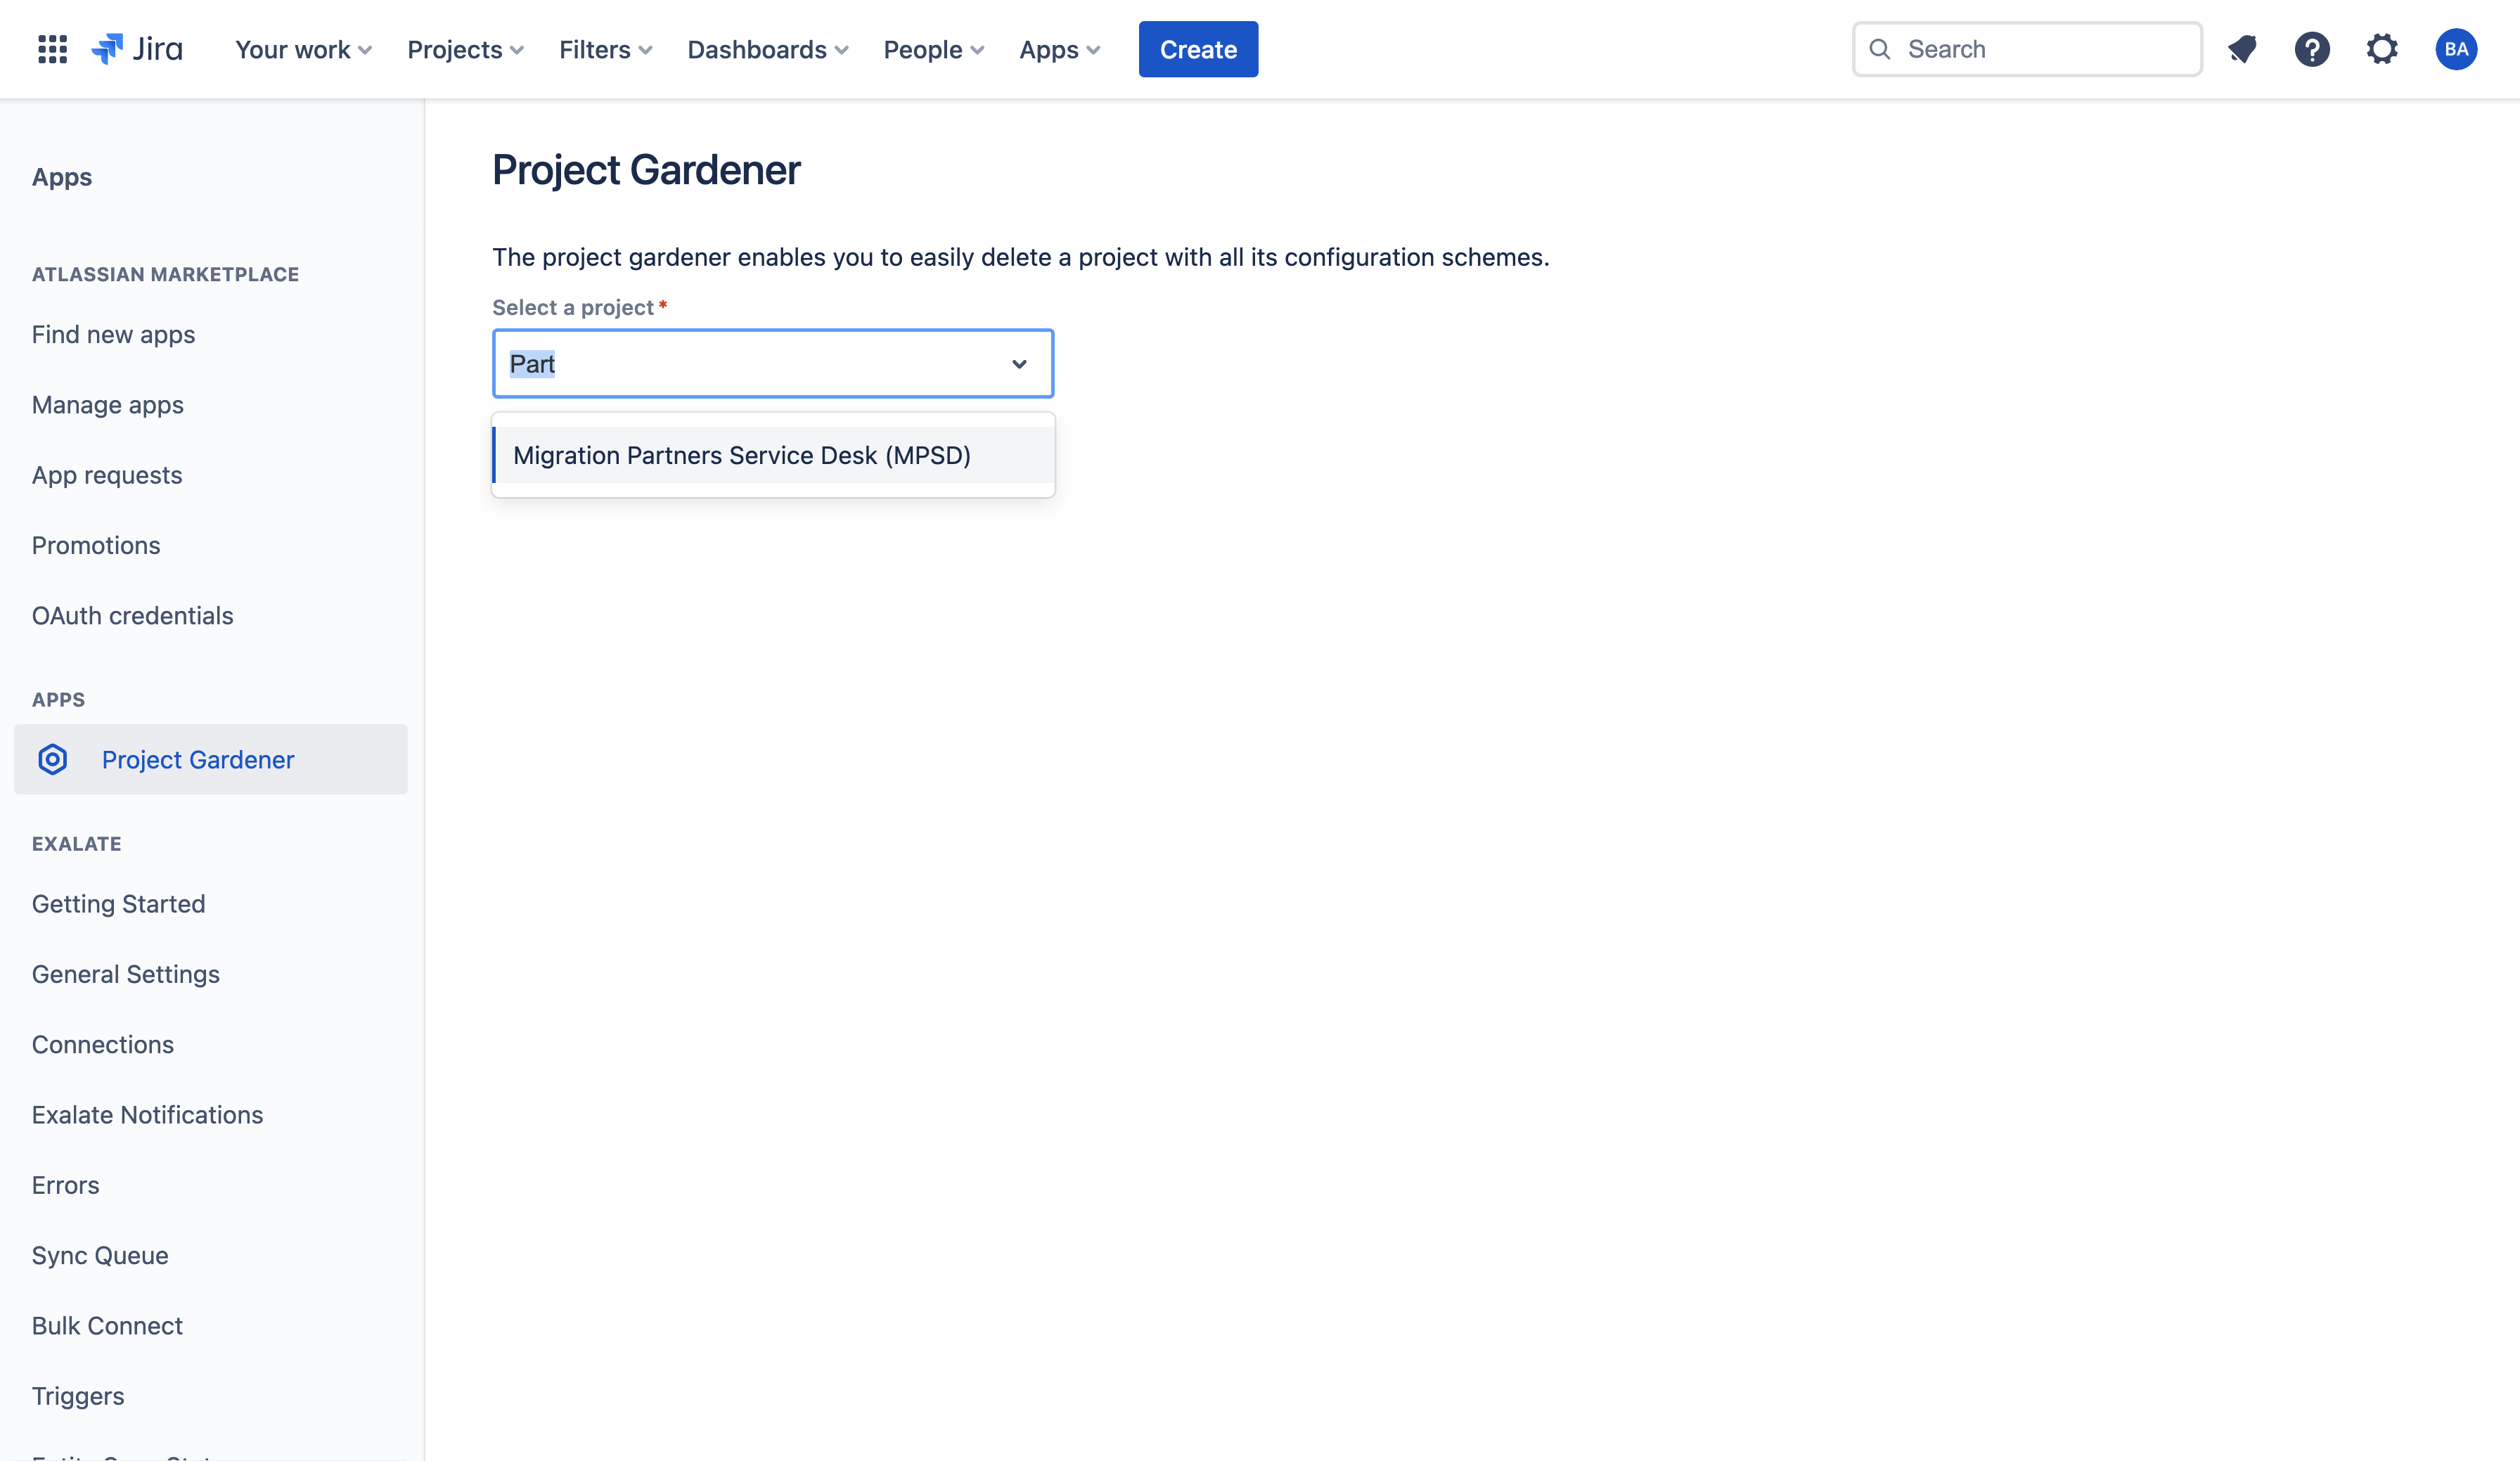Screen dimensions: 2520x1461
Task: Click the Jira logo
Action: (x=137, y=49)
